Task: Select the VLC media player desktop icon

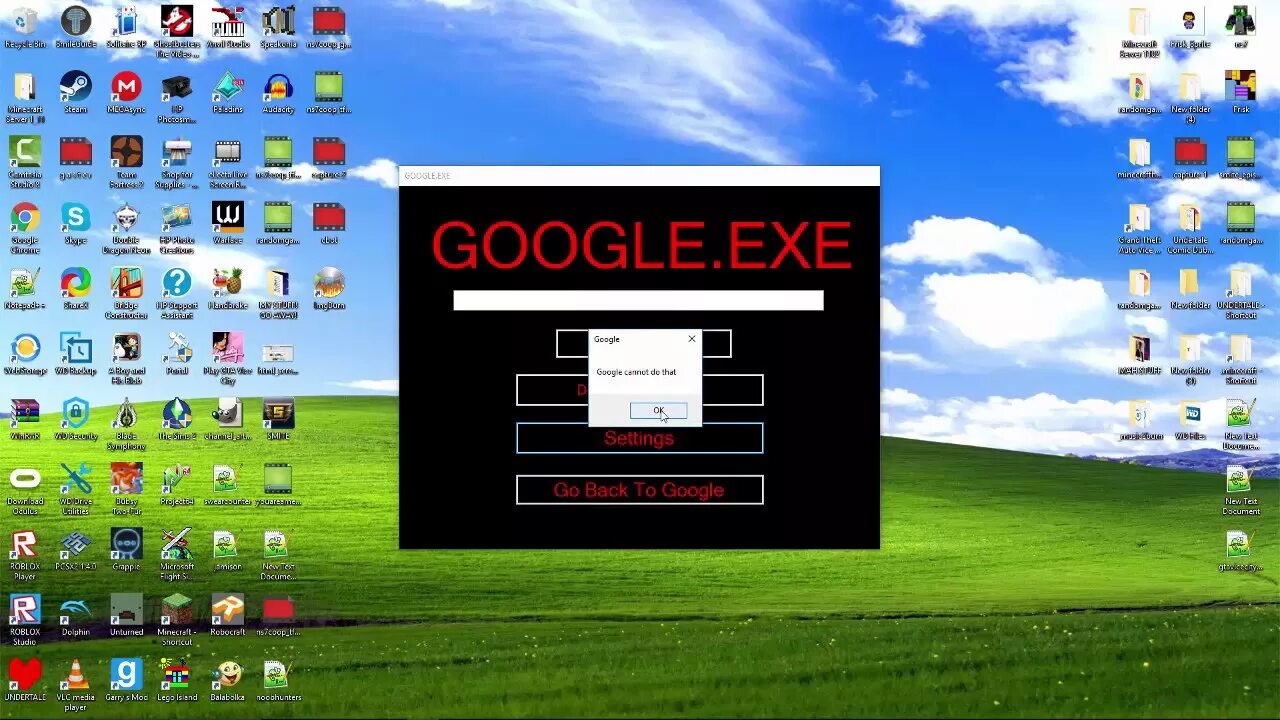Action: [x=76, y=685]
